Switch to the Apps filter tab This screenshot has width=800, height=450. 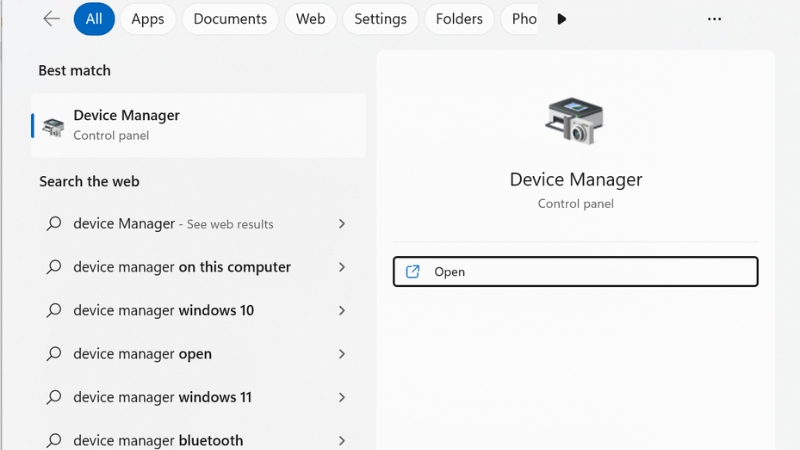pos(147,19)
